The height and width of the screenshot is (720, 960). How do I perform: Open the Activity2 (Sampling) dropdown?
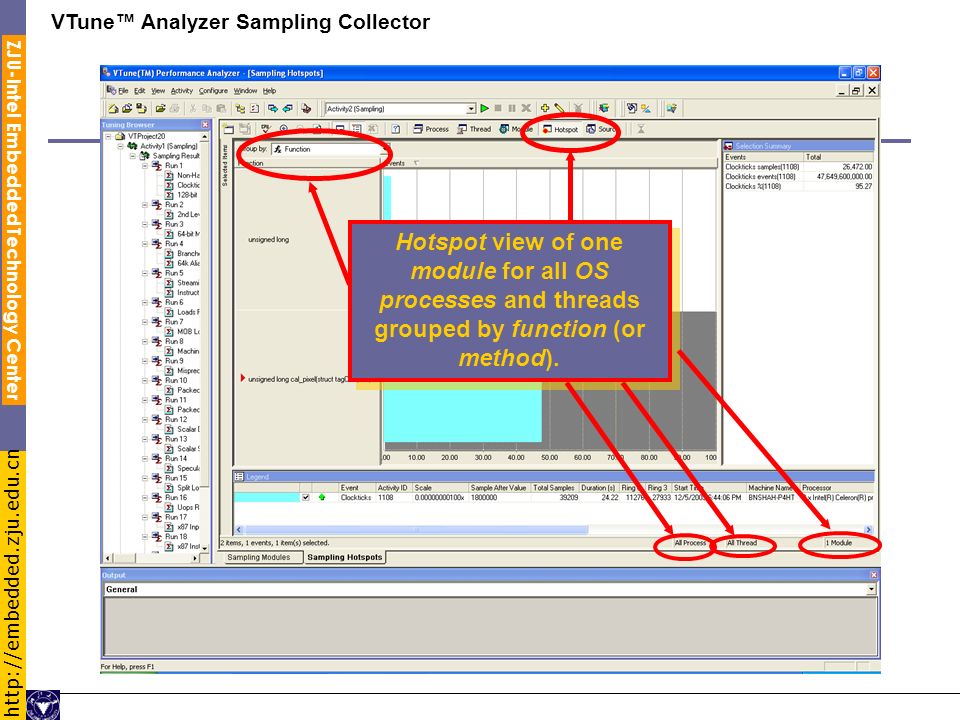tap(471, 108)
